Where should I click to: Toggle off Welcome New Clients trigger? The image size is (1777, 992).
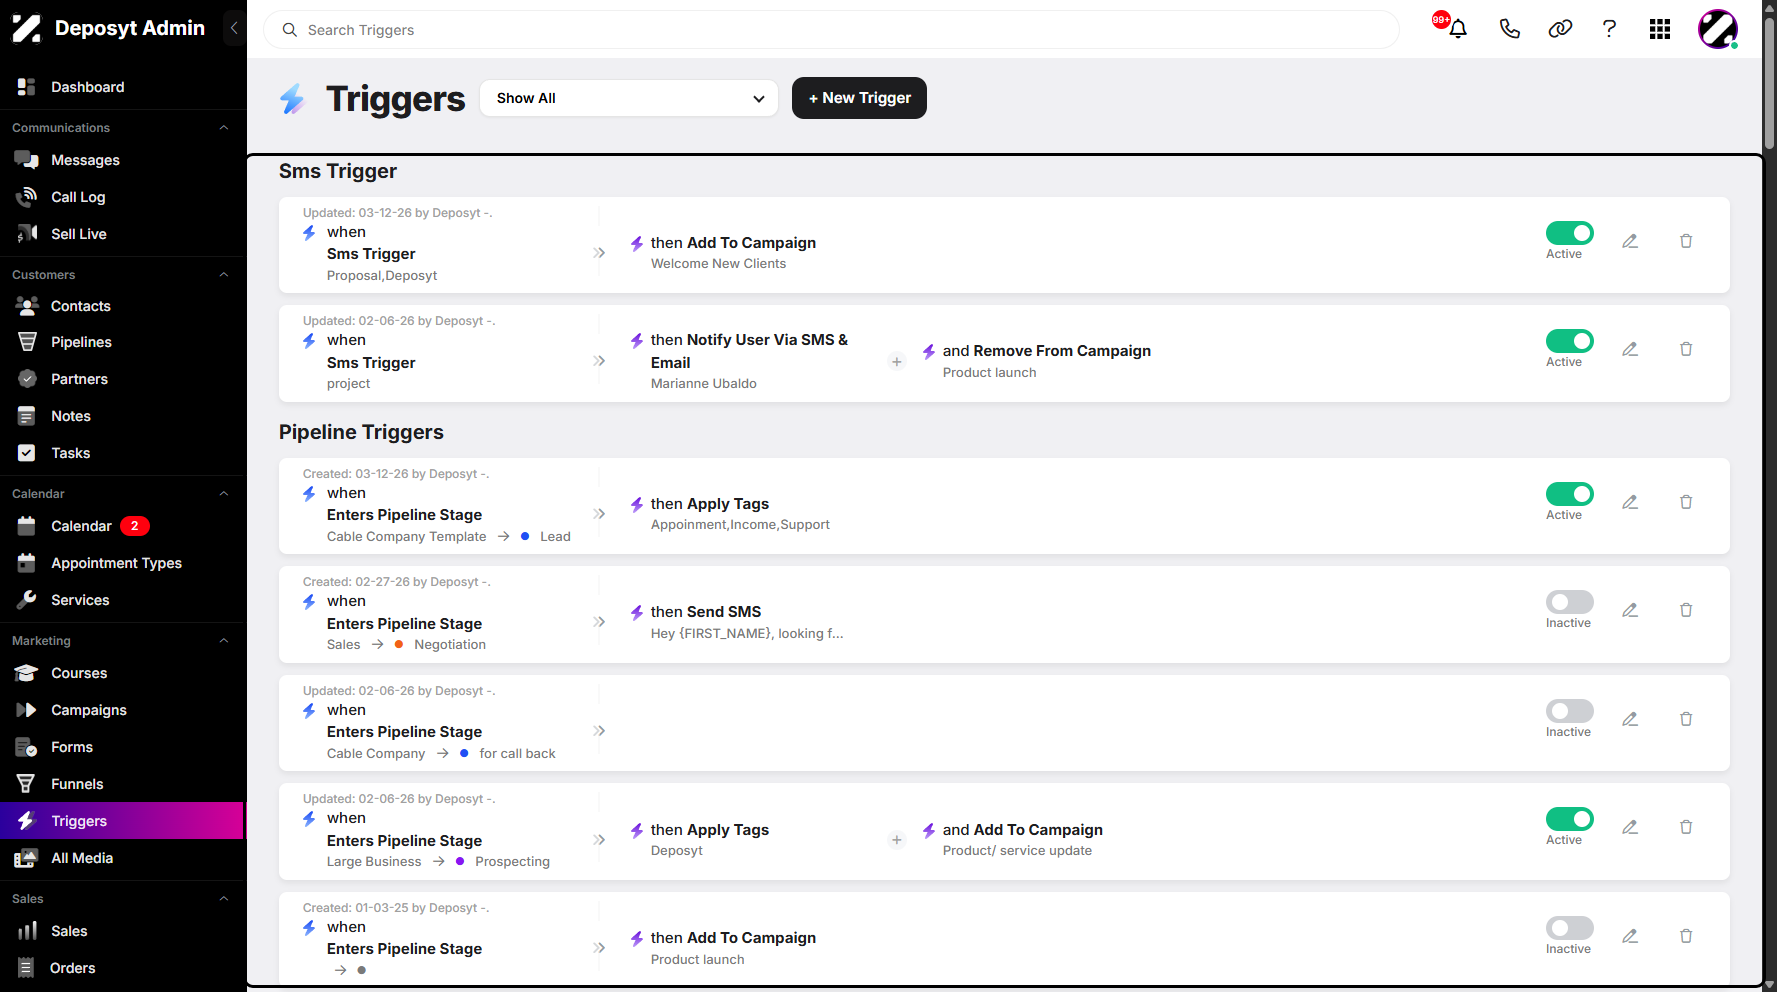pos(1570,233)
